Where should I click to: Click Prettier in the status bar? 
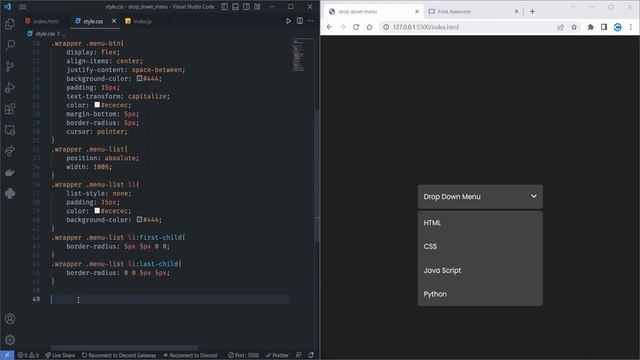point(277,355)
